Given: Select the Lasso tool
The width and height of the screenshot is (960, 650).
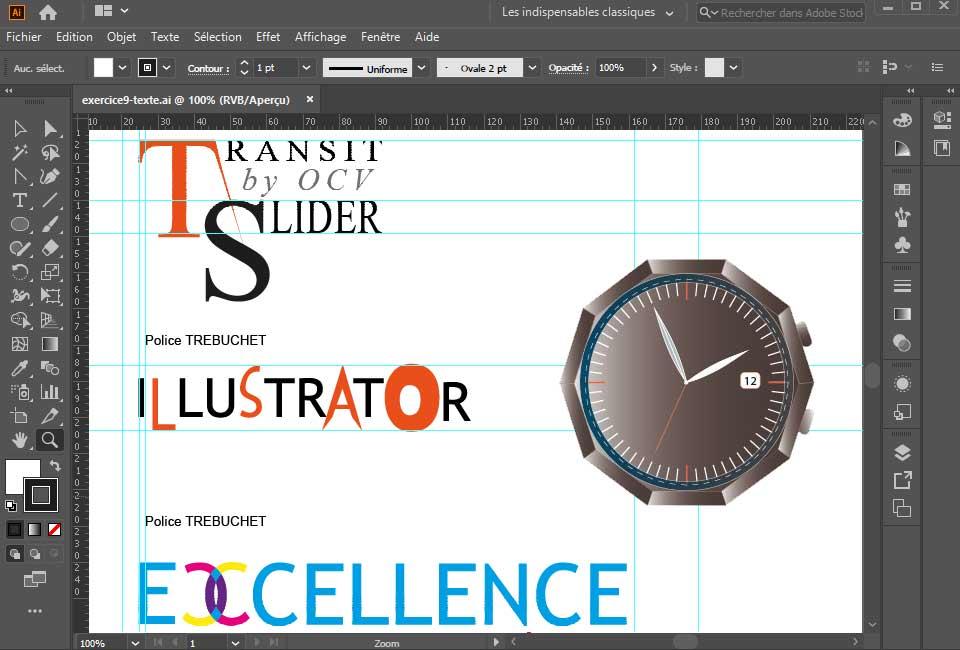Looking at the screenshot, I should tap(50, 152).
